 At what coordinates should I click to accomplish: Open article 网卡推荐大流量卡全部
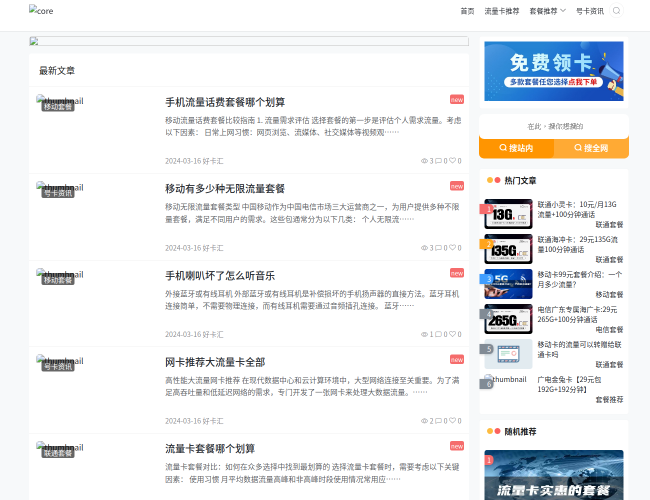(x=215, y=362)
